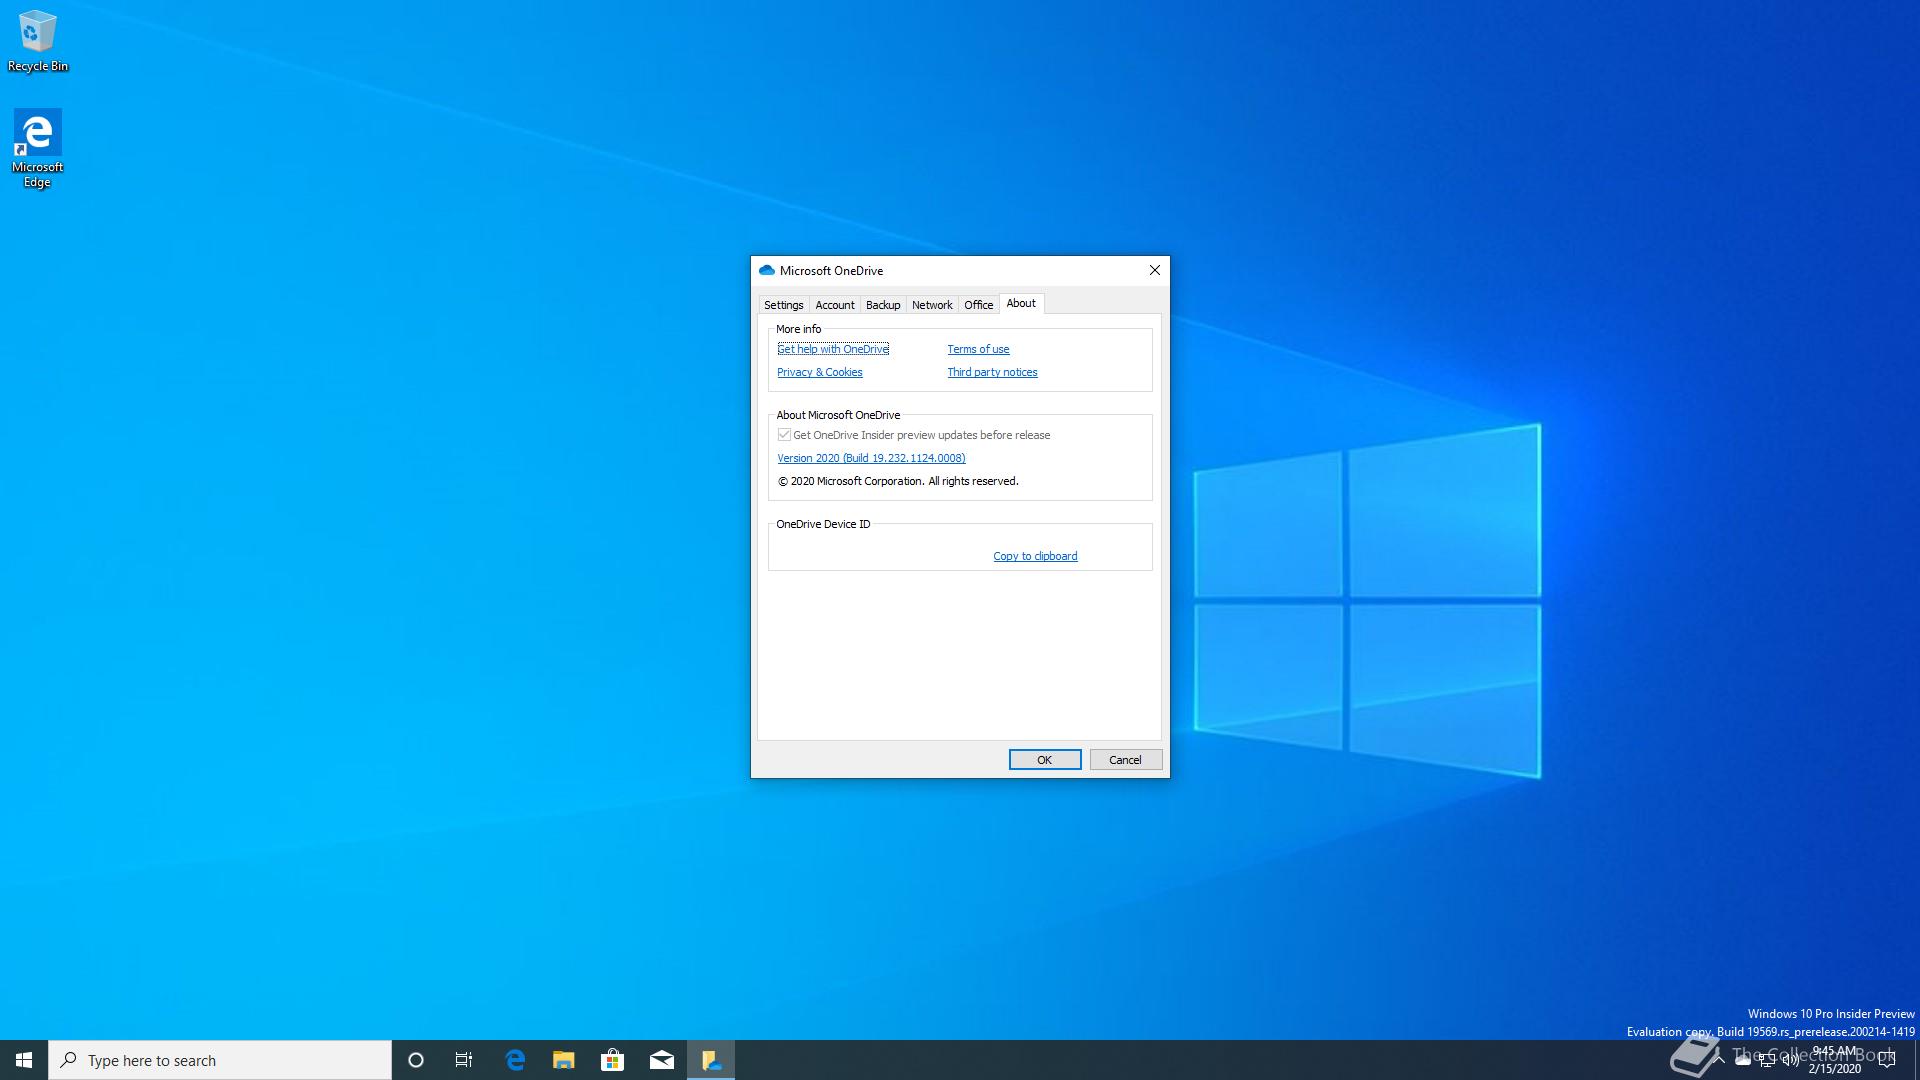Screen dimensions: 1920x1080
Task: Open the Privacy & Cookies link
Action: pyautogui.click(x=820, y=372)
